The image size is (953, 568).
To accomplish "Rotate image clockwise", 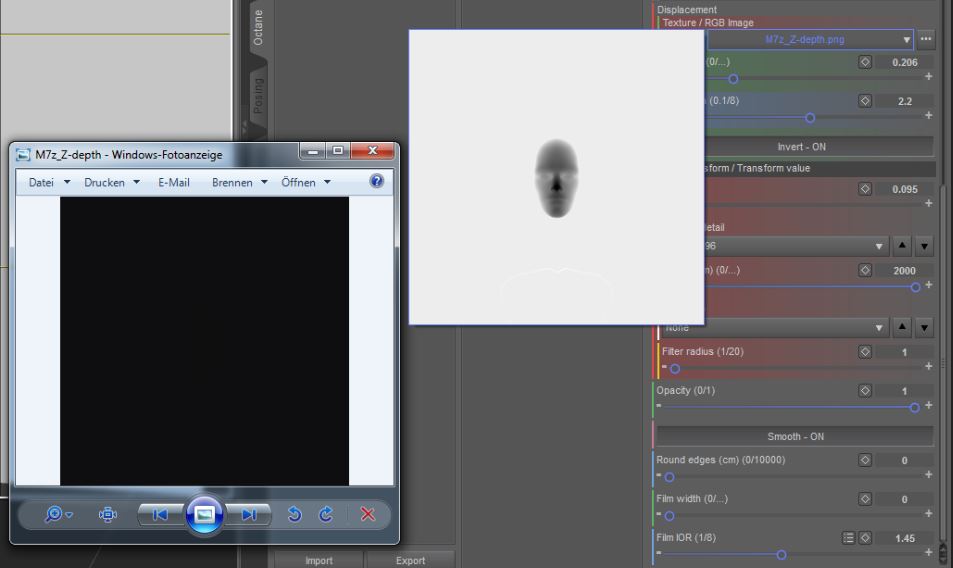I will pyautogui.click(x=326, y=515).
